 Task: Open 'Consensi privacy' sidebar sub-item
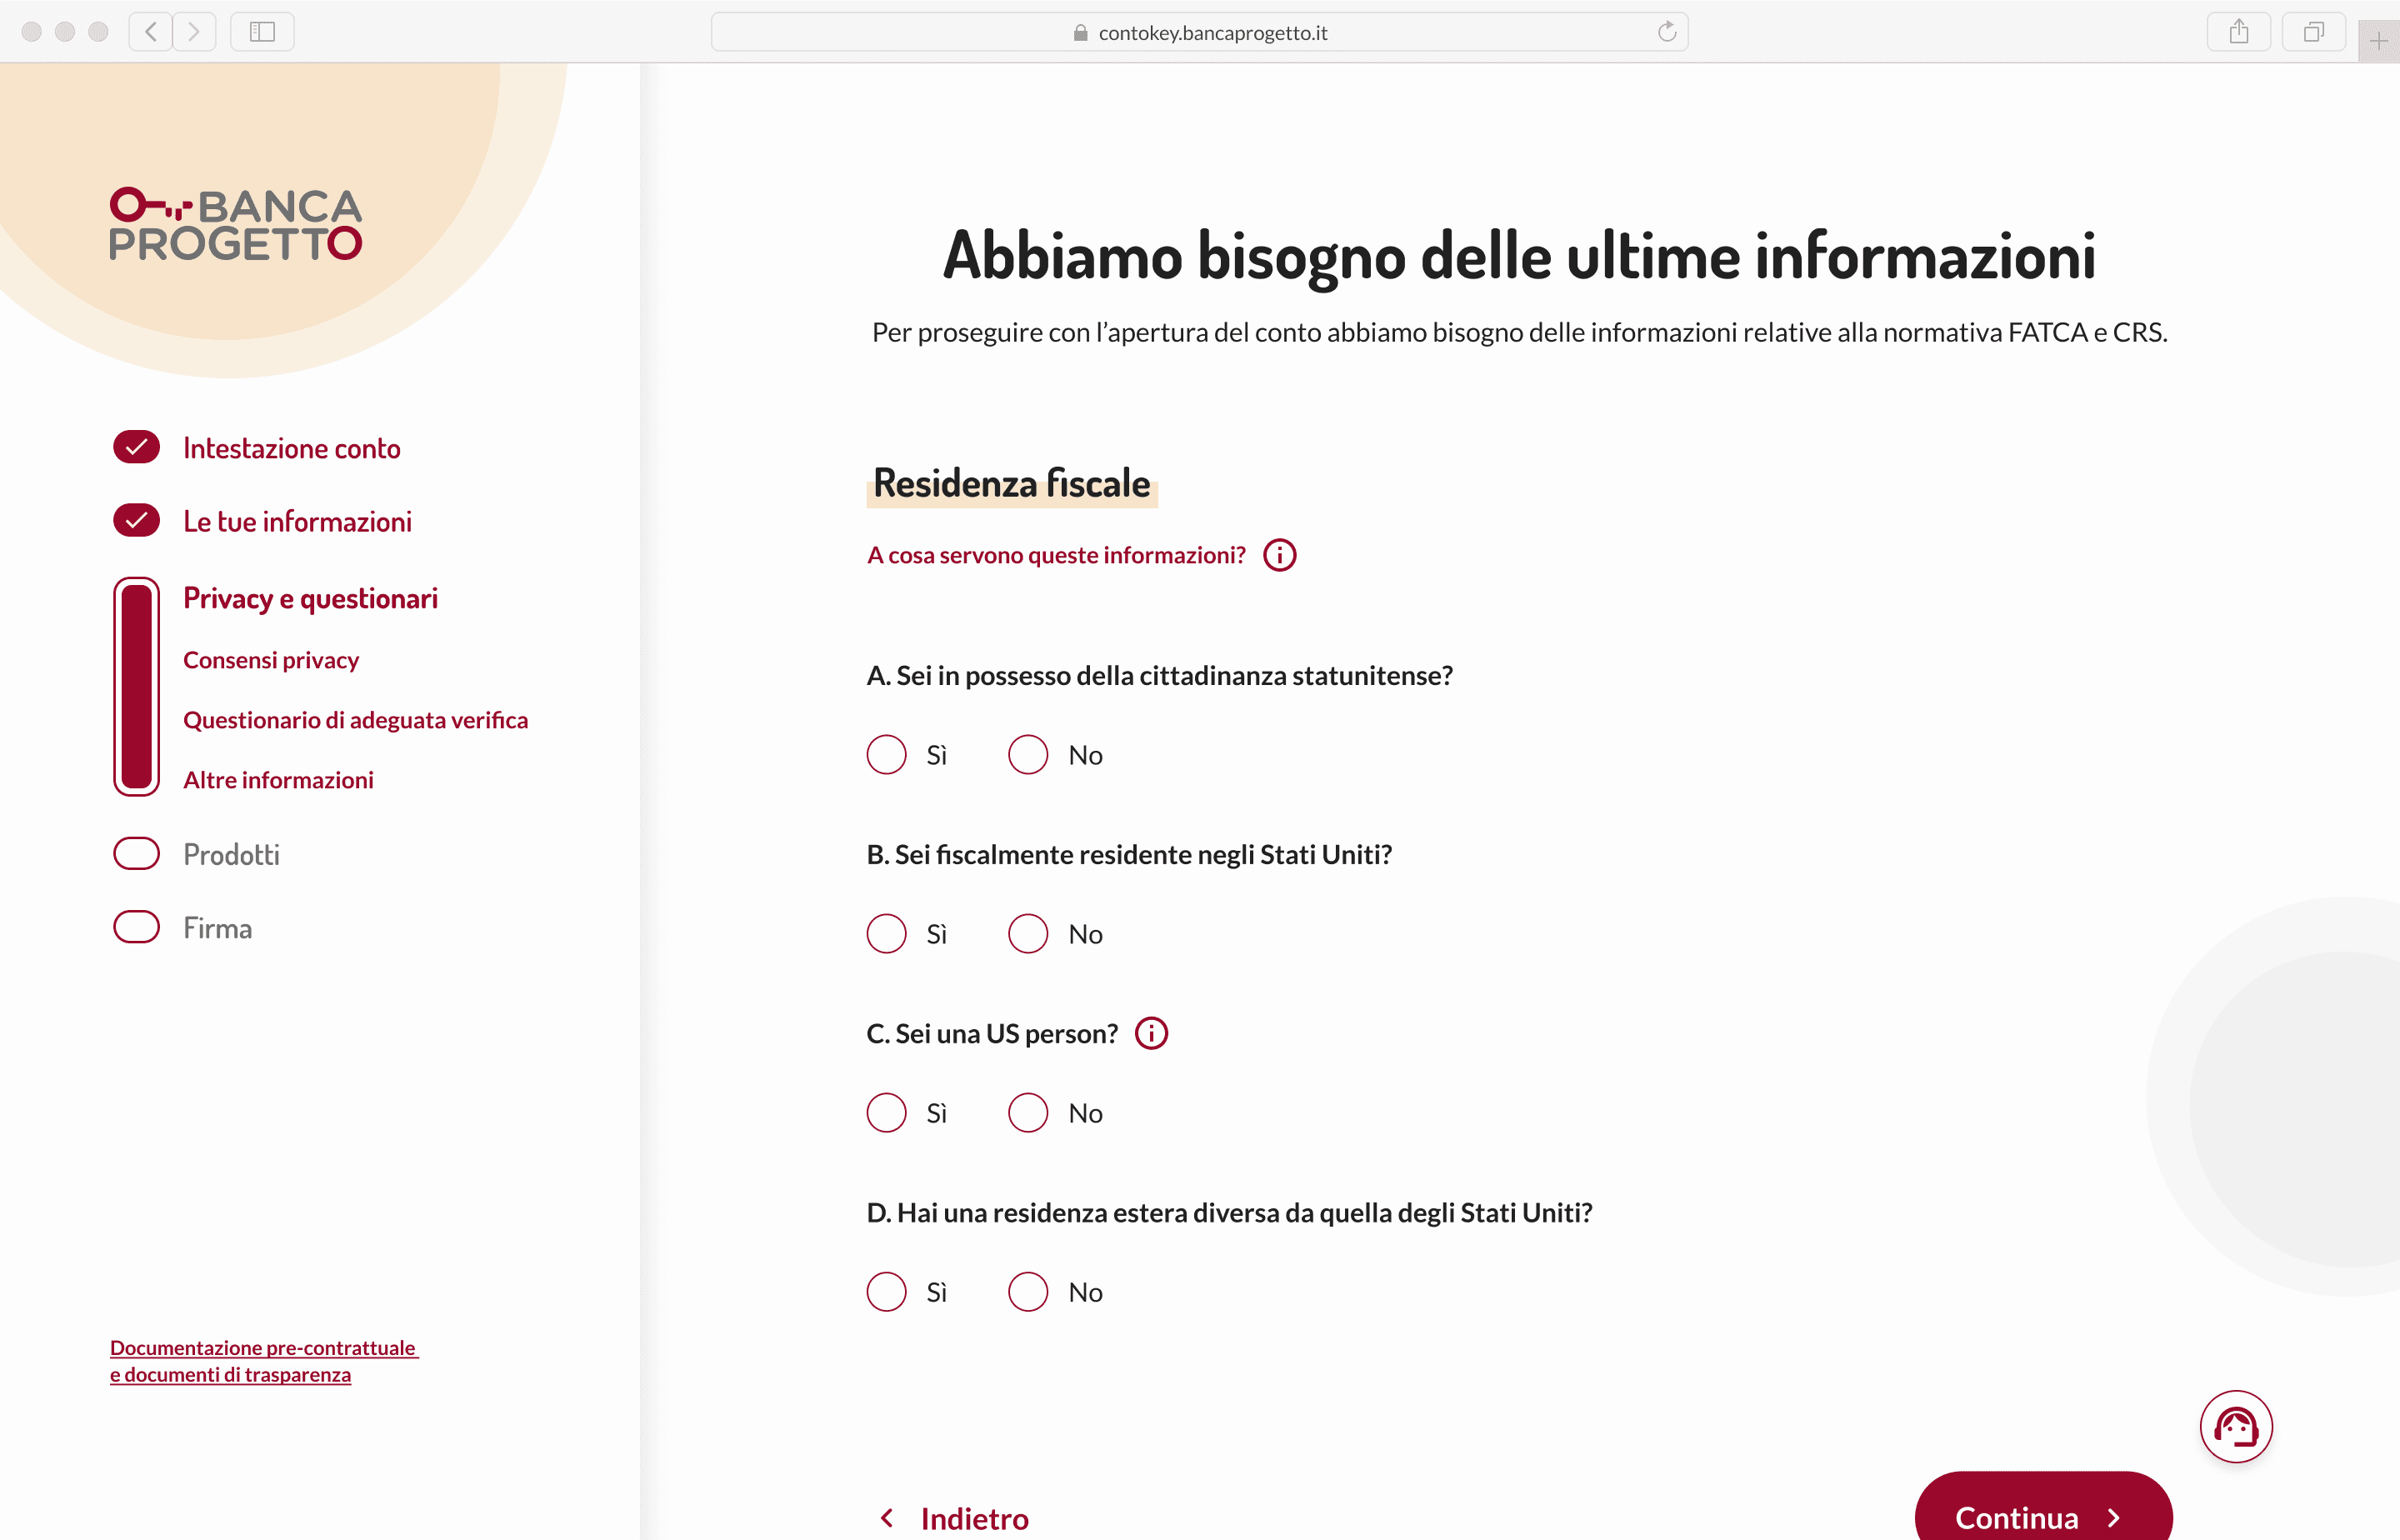[x=271, y=660]
